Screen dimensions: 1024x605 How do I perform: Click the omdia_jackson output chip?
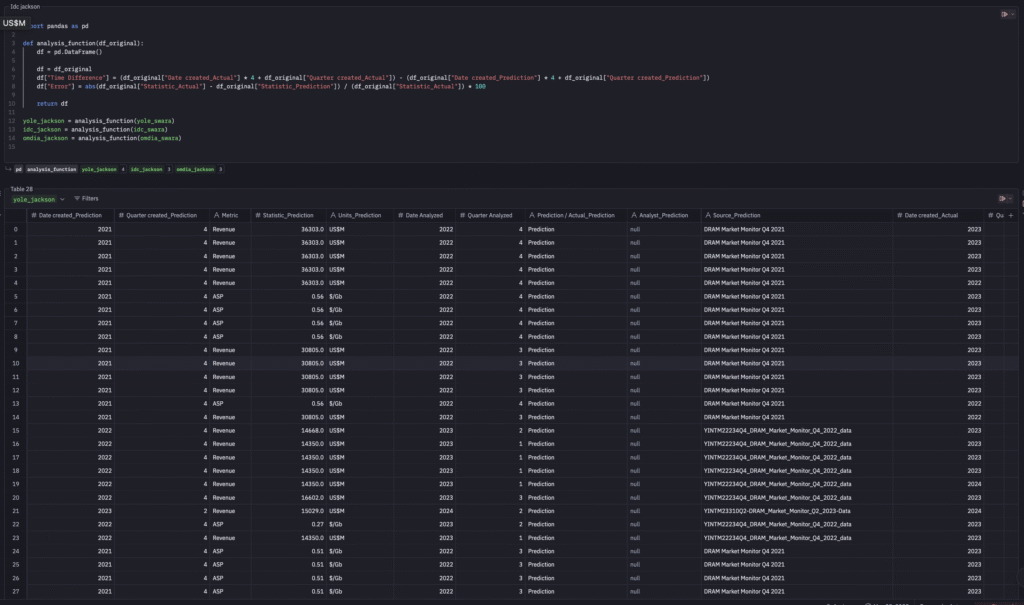[x=196, y=169]
